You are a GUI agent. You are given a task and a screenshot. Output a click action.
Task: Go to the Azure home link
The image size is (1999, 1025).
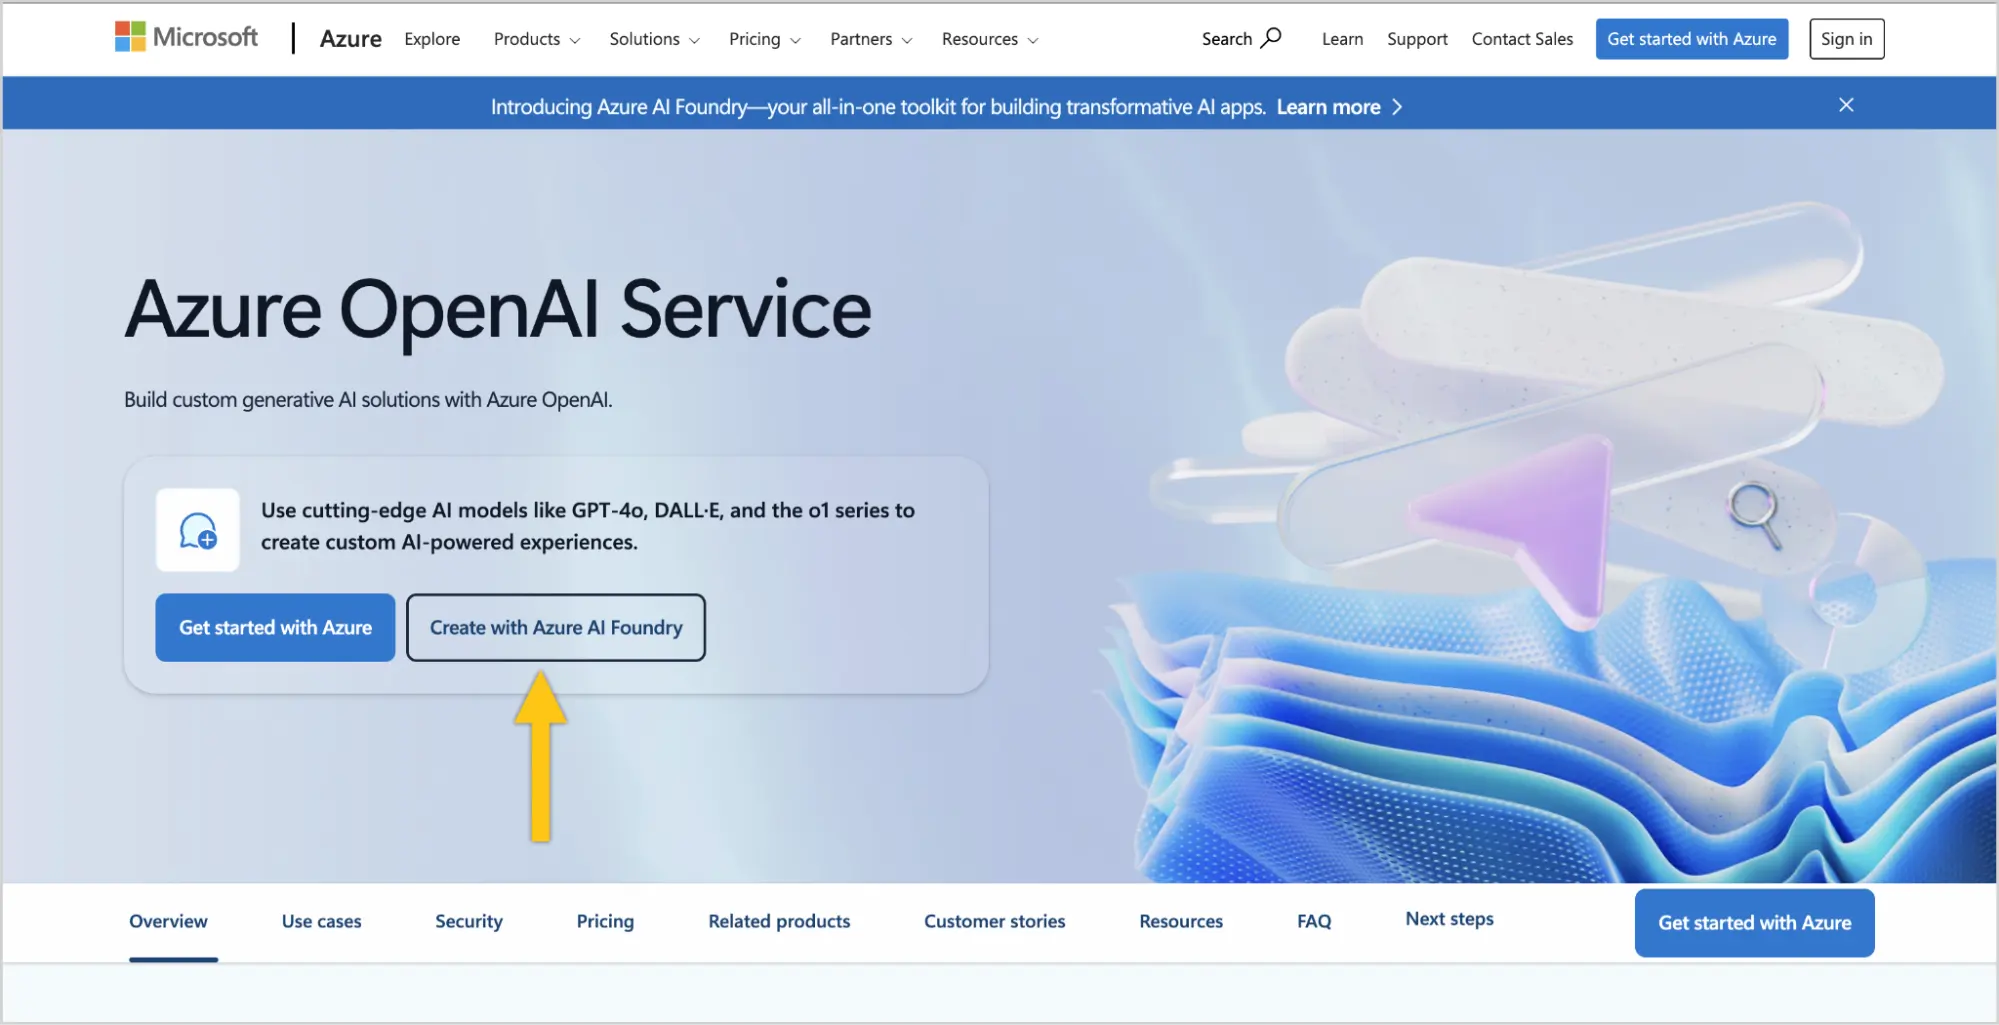[x=350, y=39]
